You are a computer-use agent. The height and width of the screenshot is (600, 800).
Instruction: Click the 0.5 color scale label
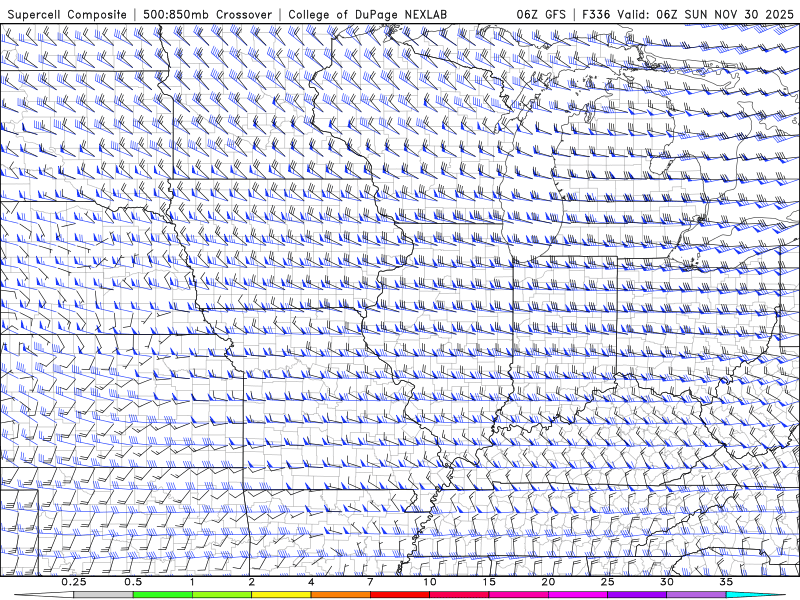133,582
